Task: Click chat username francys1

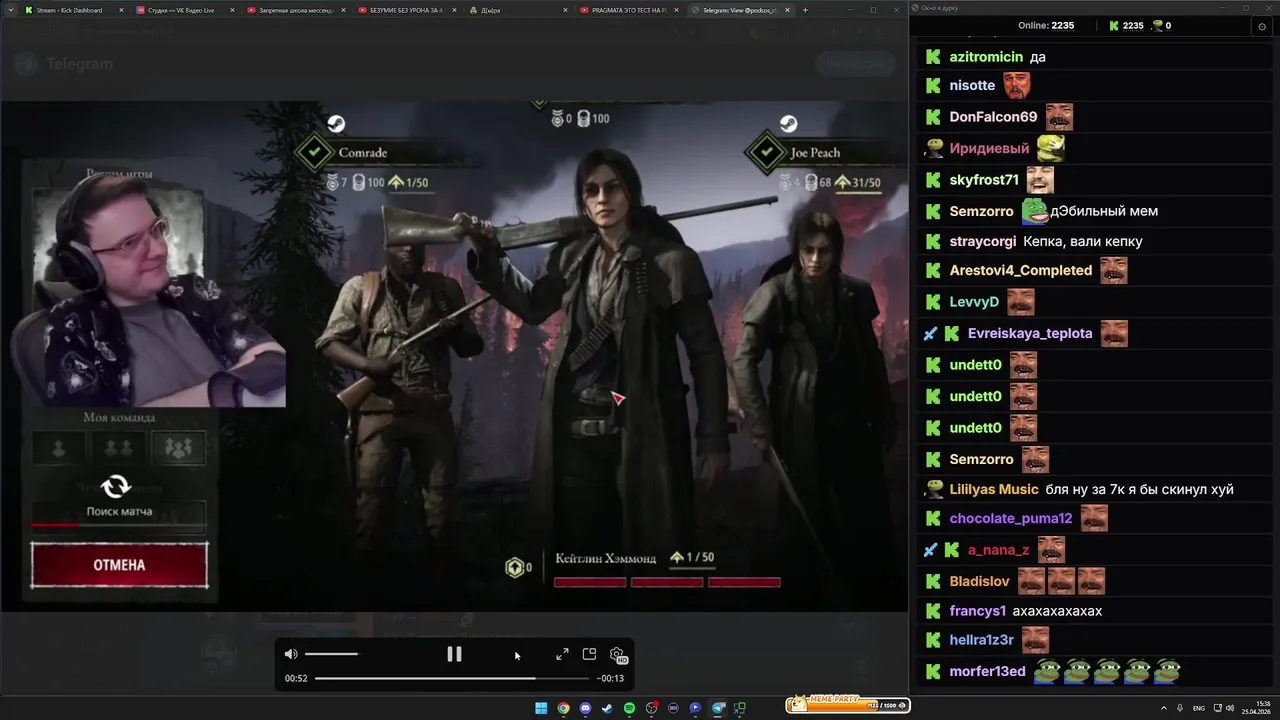Action: coord(977,611)
